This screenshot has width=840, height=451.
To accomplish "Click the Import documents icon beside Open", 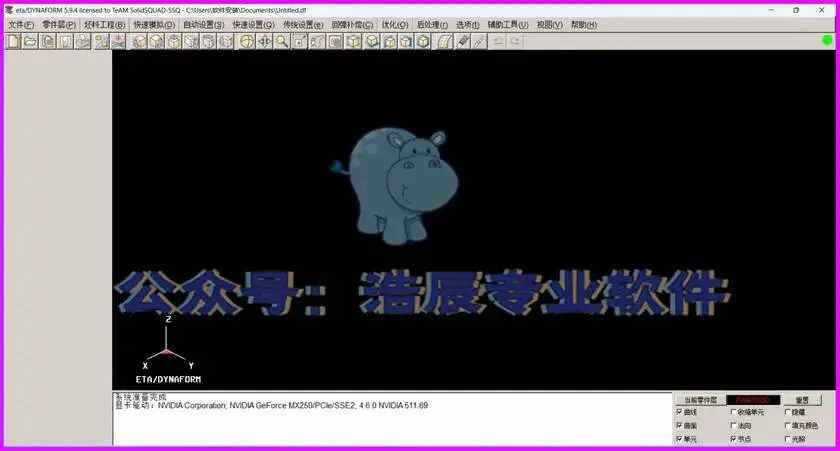I will point(48,41).
